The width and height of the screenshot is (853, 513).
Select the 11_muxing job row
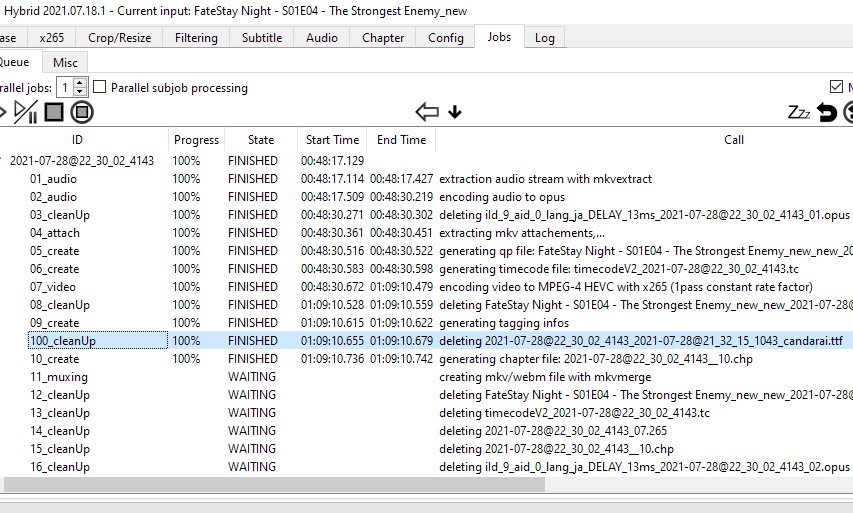point(59,377)
